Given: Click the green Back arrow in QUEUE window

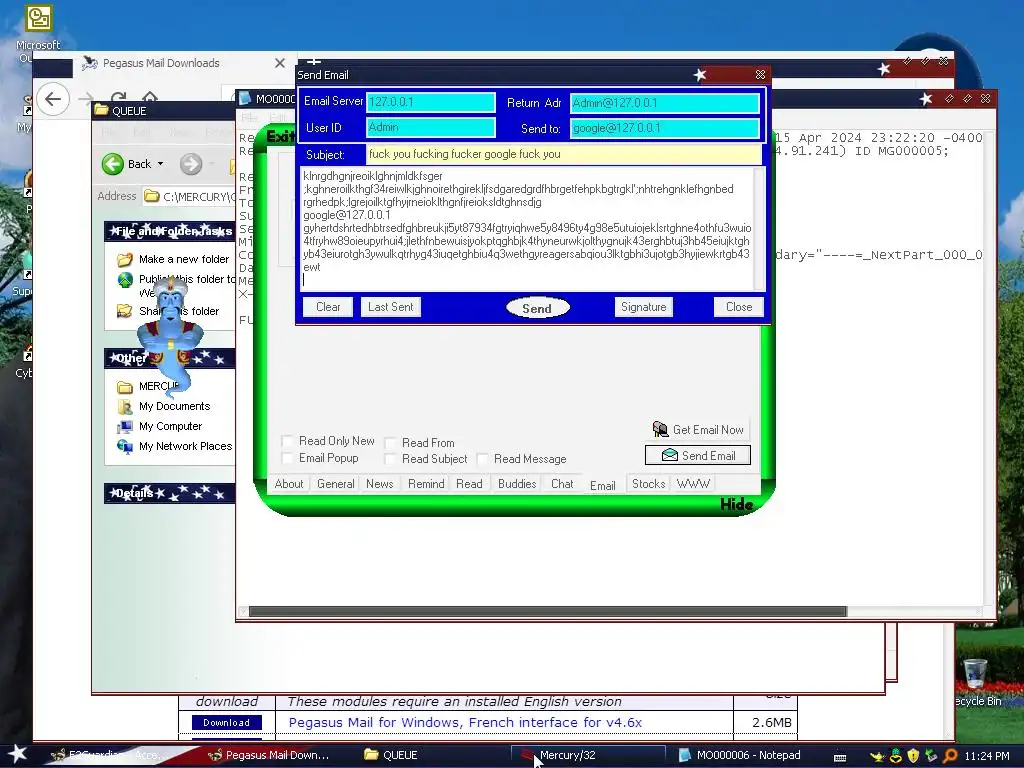Looking at the screenshot, I should 113,164.
